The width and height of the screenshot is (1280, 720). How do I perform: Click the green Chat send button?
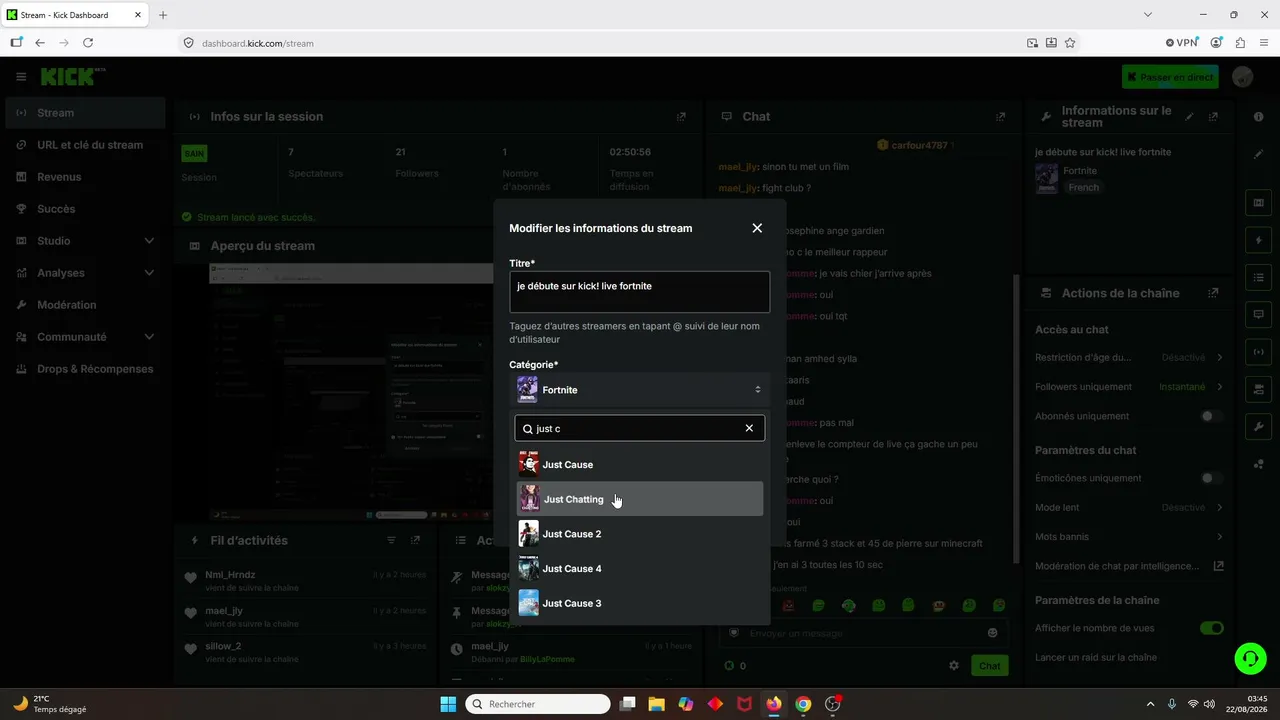(x=989, y=665)
